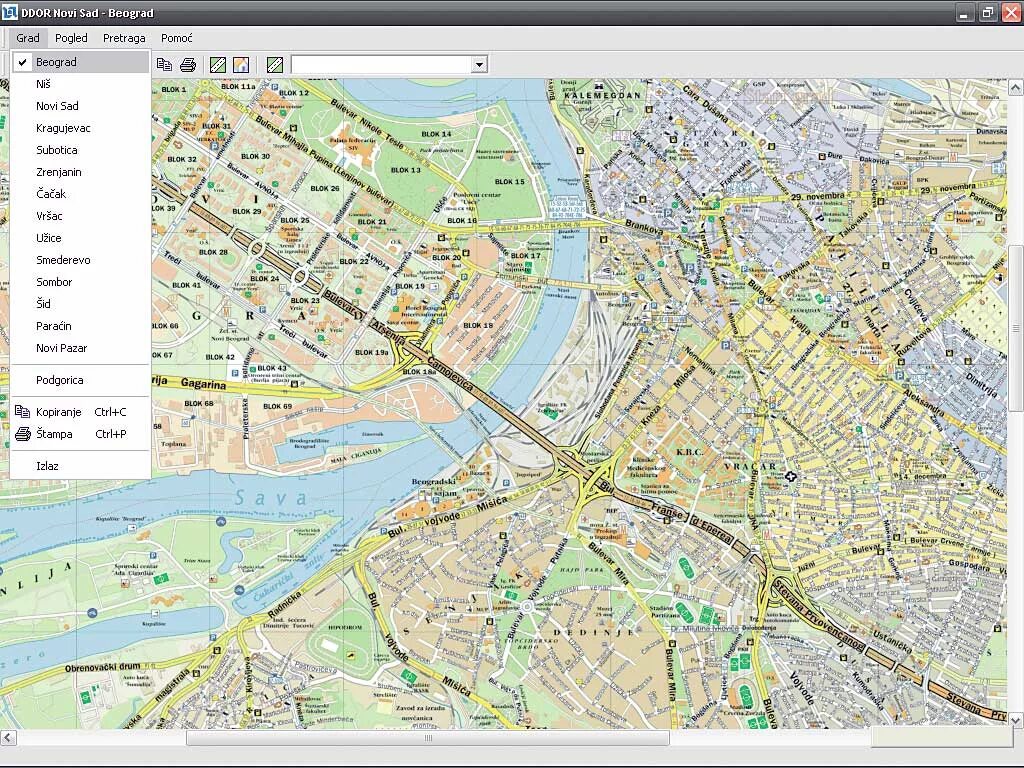Open the Pogled menu
This screenshot has height=768, width=1024.
pos(71,38)
